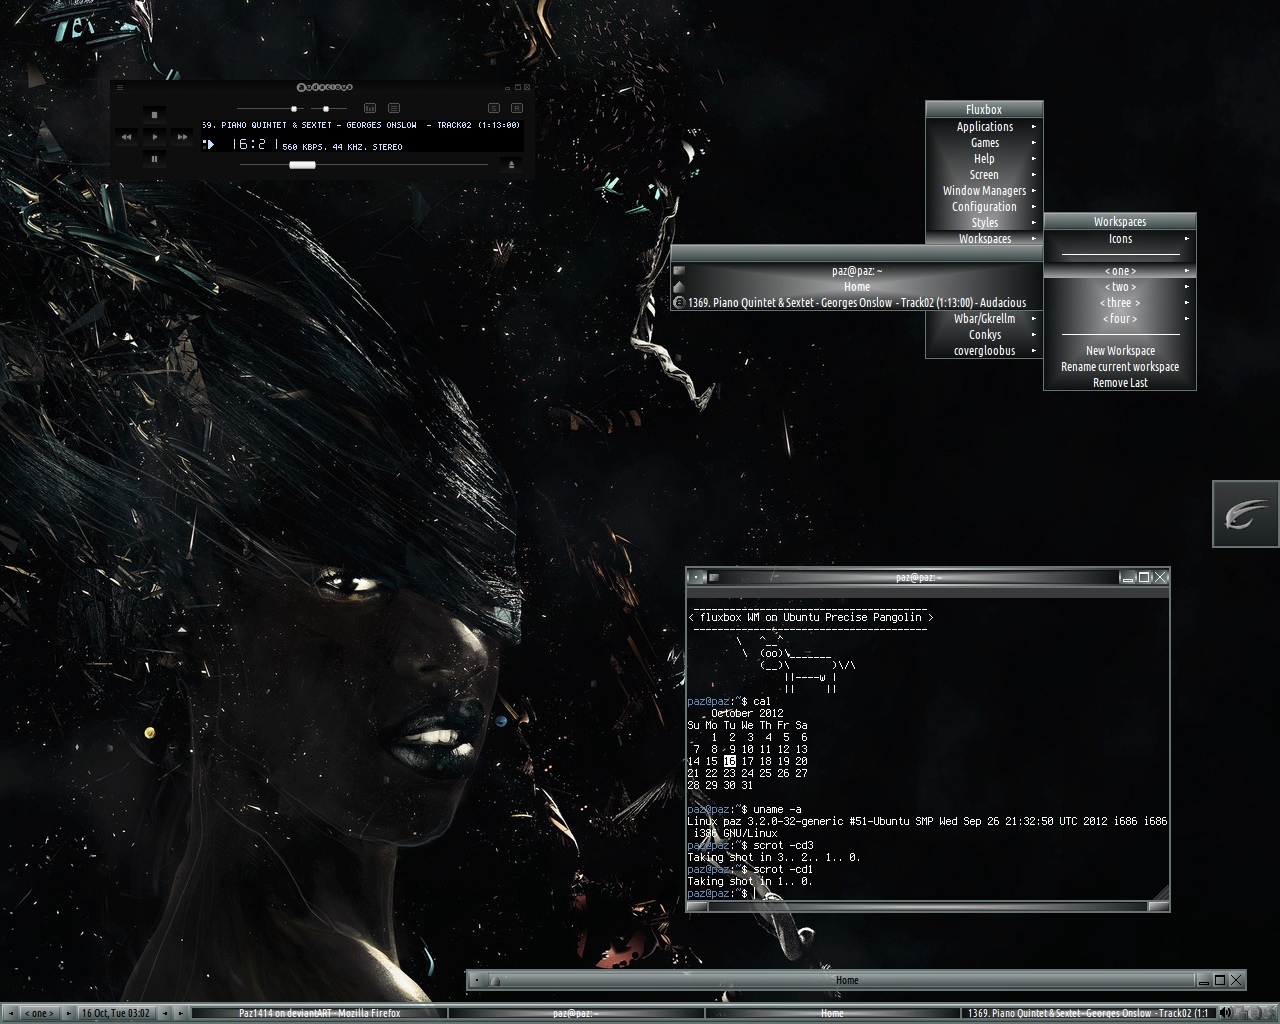This screenshot has width=1280, height=1024.
Task: Start playback with Audacious play button
Action: point(154,136)
